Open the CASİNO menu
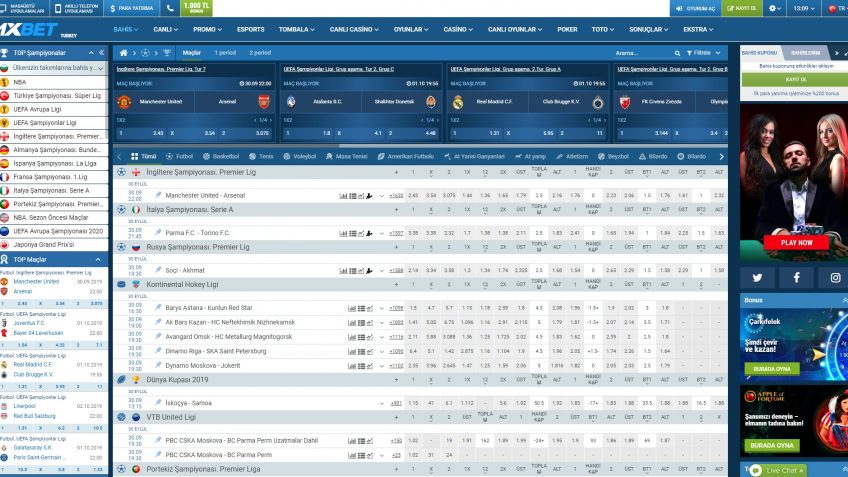Screen dimensions: 848x477 coord(458,30)
